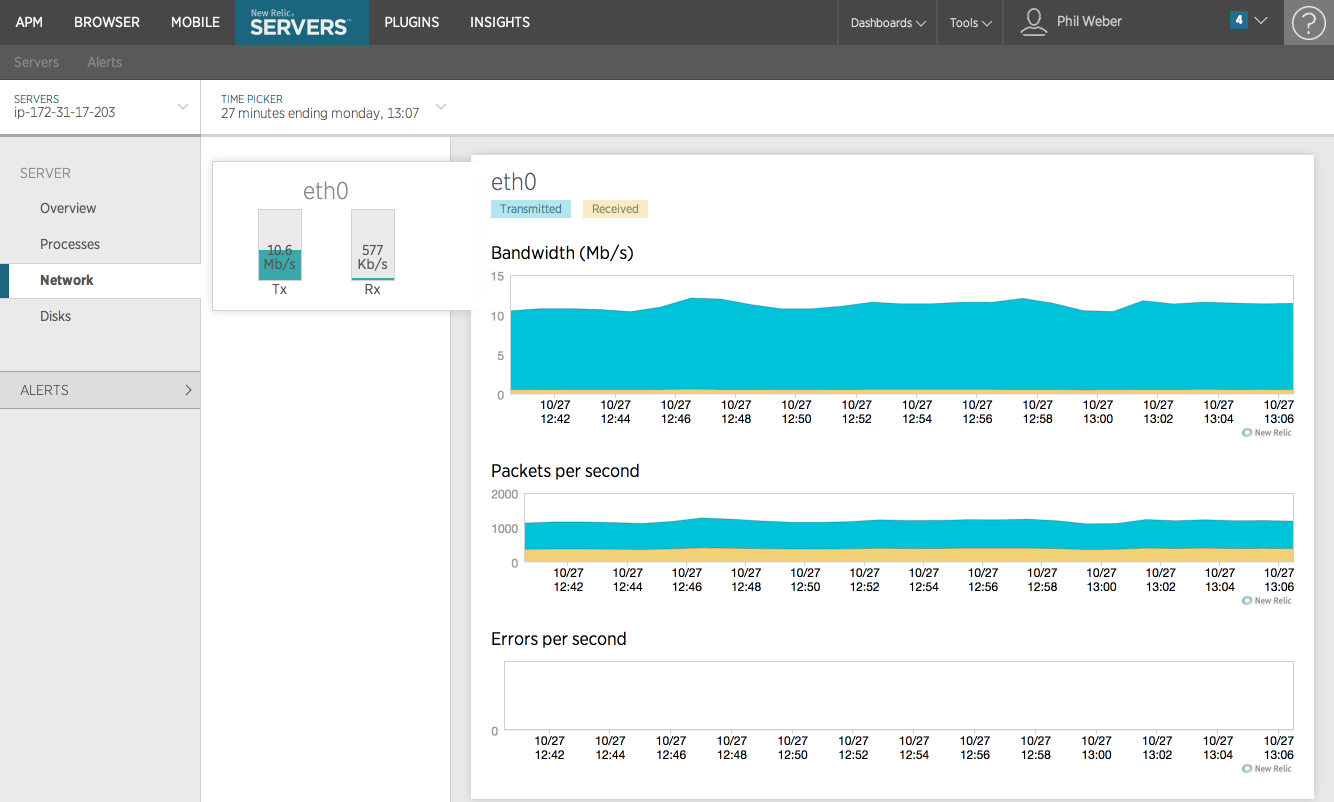Click the eth0 interface card title
The height and width of the screenshot is (802, 1334).
pos(326,191)
